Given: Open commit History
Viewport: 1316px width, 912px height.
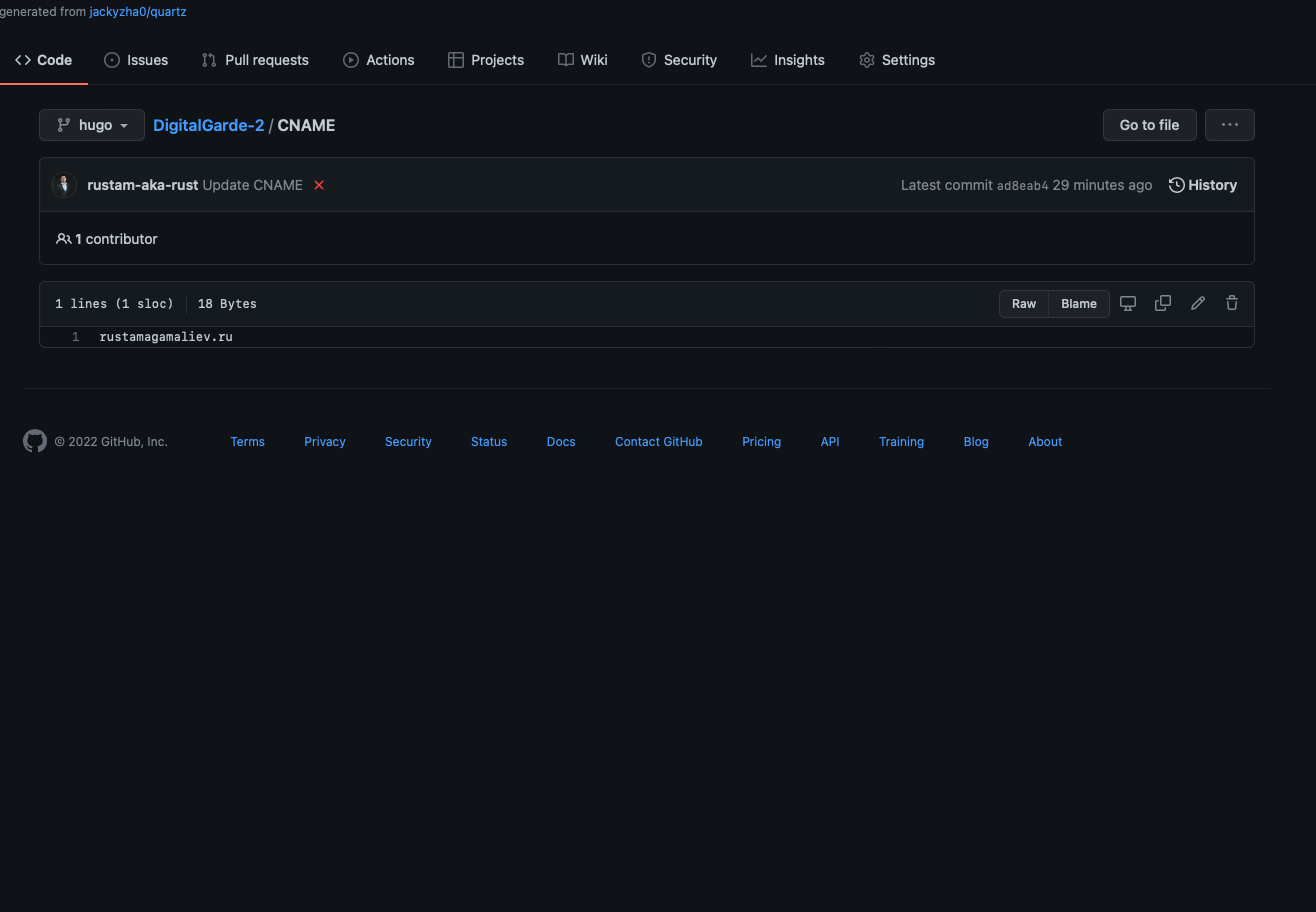Looking at the screenshot, I should point(1203,185).
